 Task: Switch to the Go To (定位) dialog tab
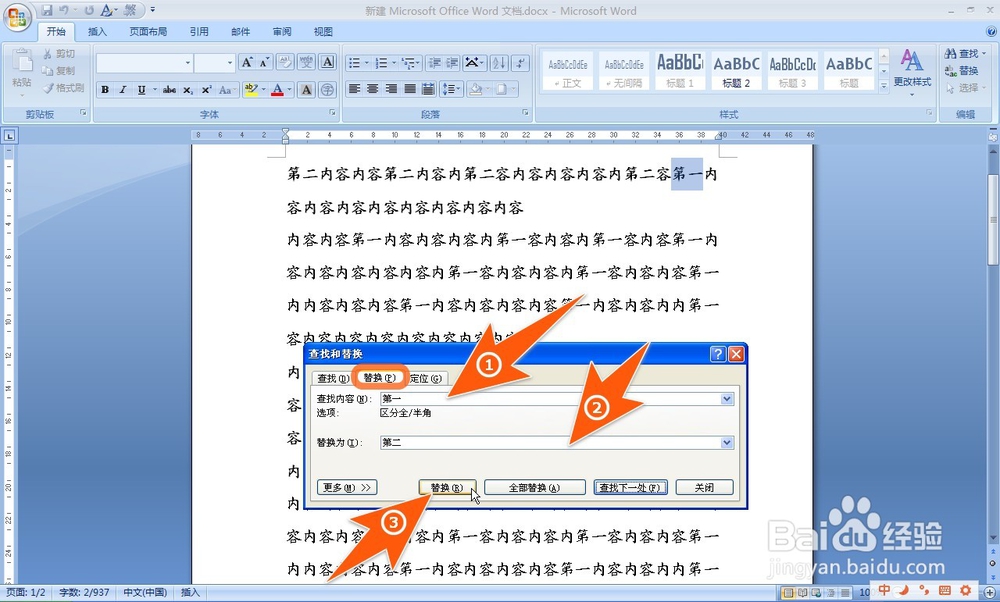[x=425, y=378]
